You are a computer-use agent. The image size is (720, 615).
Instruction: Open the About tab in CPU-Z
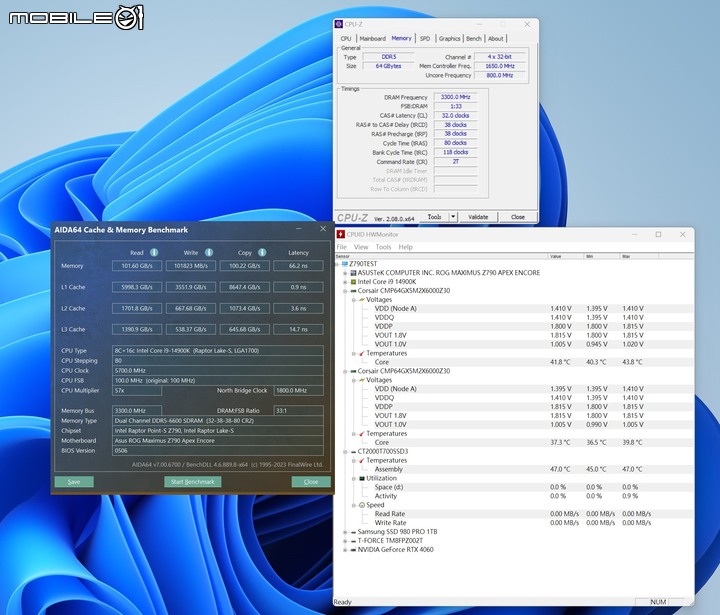(495, 39)
